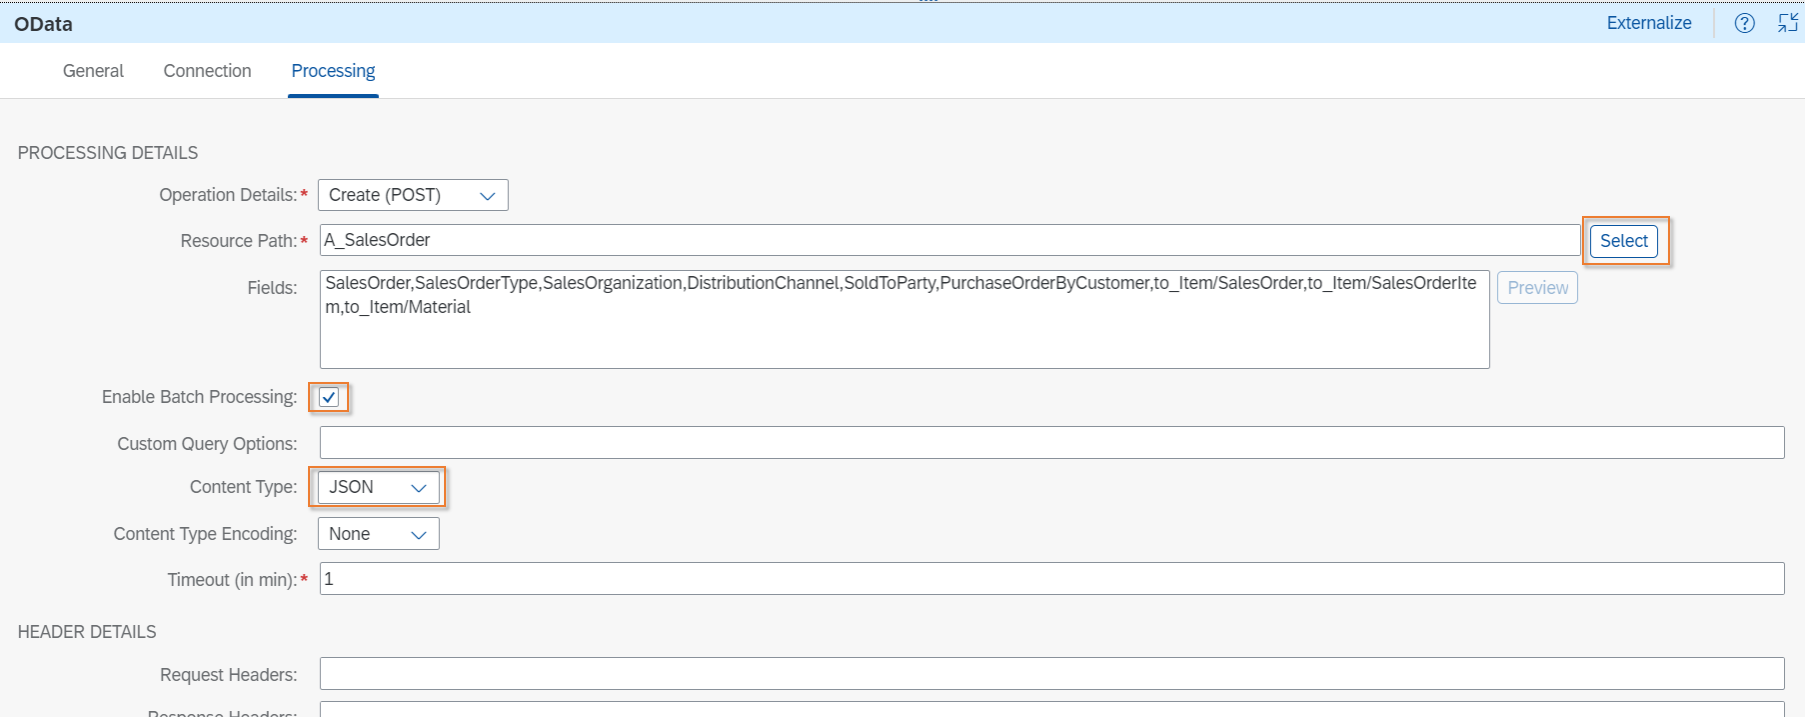Click the minimize panel icon beside help
The image size is (1805, 717).
pos(1787,23)
